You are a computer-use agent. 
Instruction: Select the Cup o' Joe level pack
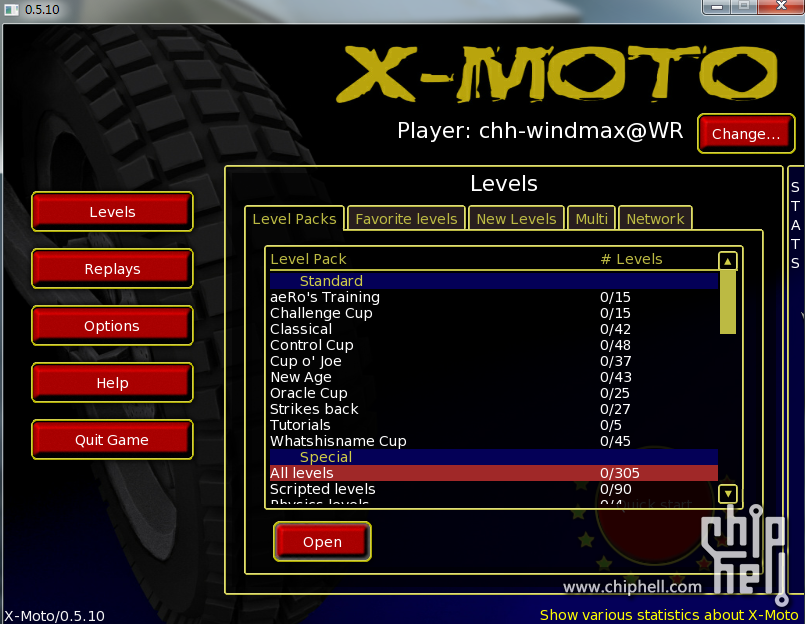(x=494, y=361)
